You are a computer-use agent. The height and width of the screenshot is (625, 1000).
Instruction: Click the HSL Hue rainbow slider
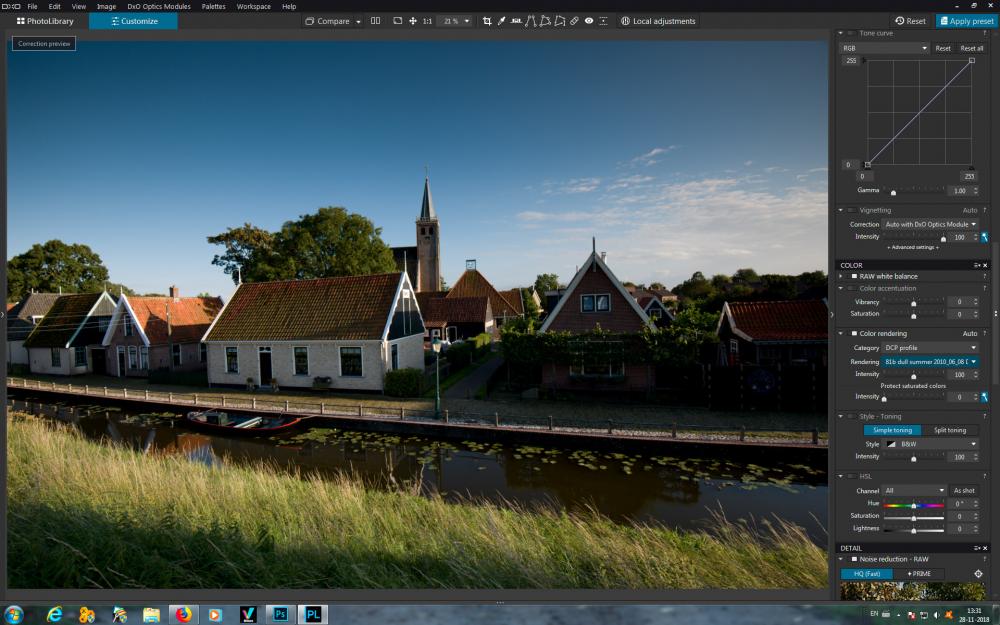[x=913, y=505]
